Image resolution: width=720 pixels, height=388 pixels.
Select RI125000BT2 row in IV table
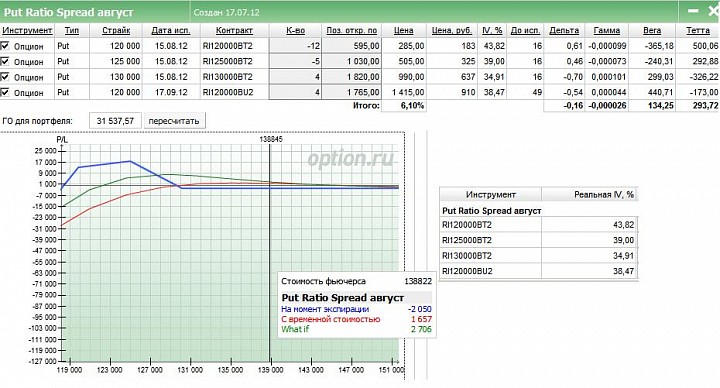pyautogui.click(x=539, y=240)
